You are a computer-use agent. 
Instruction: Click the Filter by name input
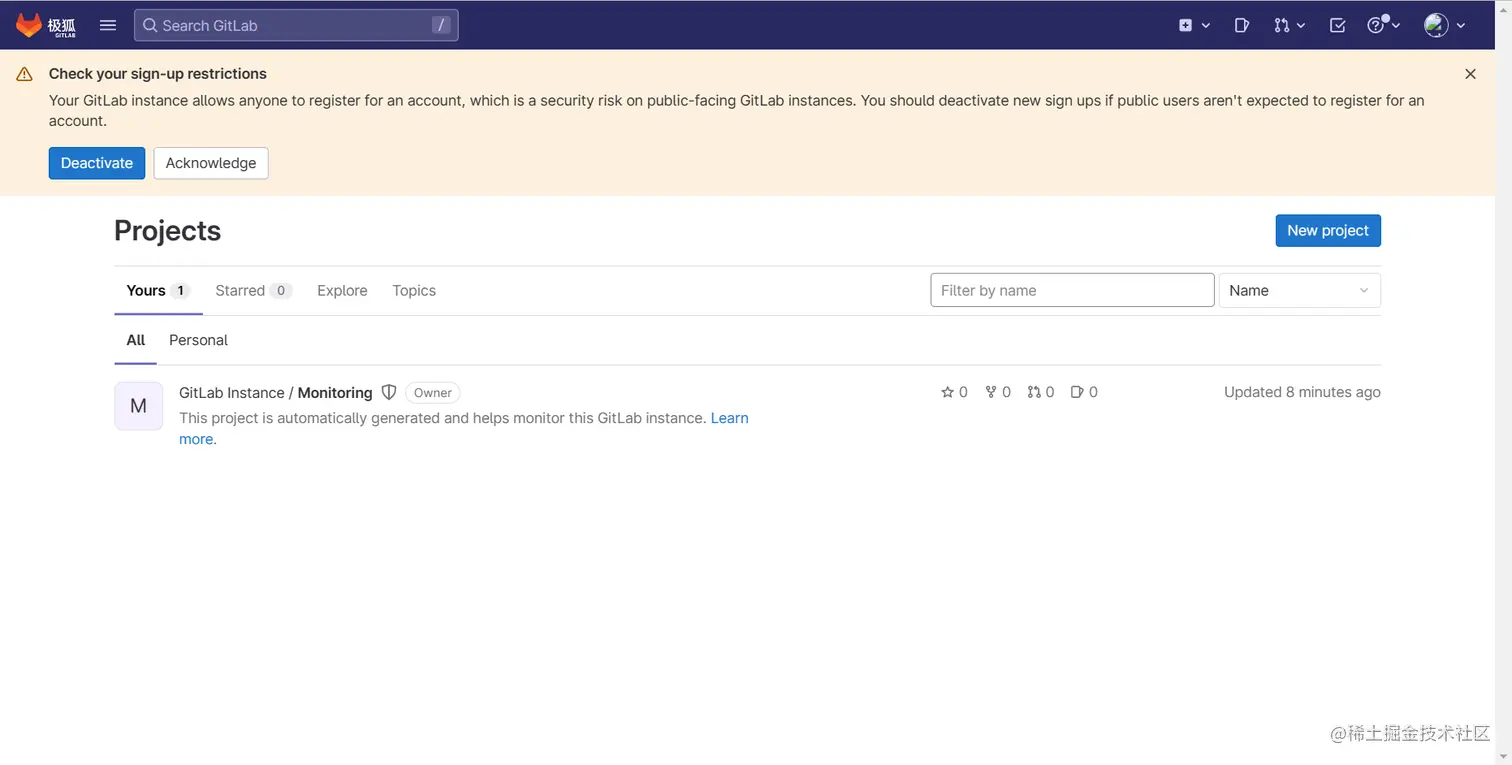point(1072,290)
